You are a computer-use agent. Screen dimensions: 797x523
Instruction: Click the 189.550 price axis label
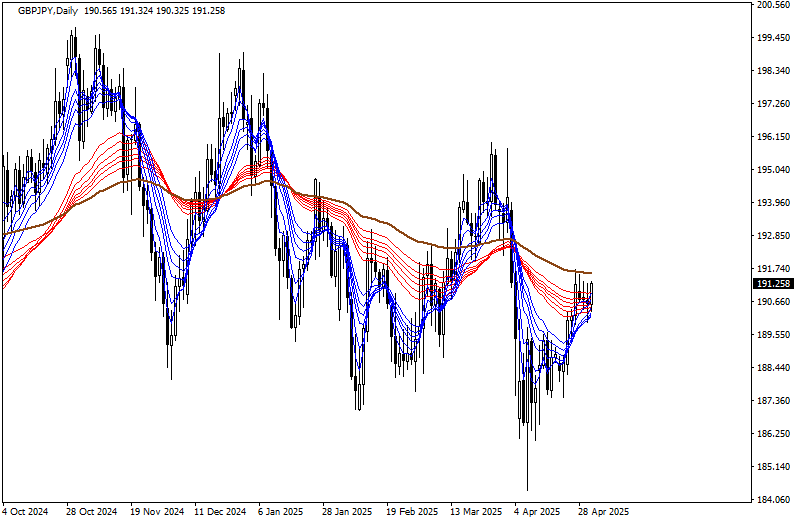[x=773, y=335]
